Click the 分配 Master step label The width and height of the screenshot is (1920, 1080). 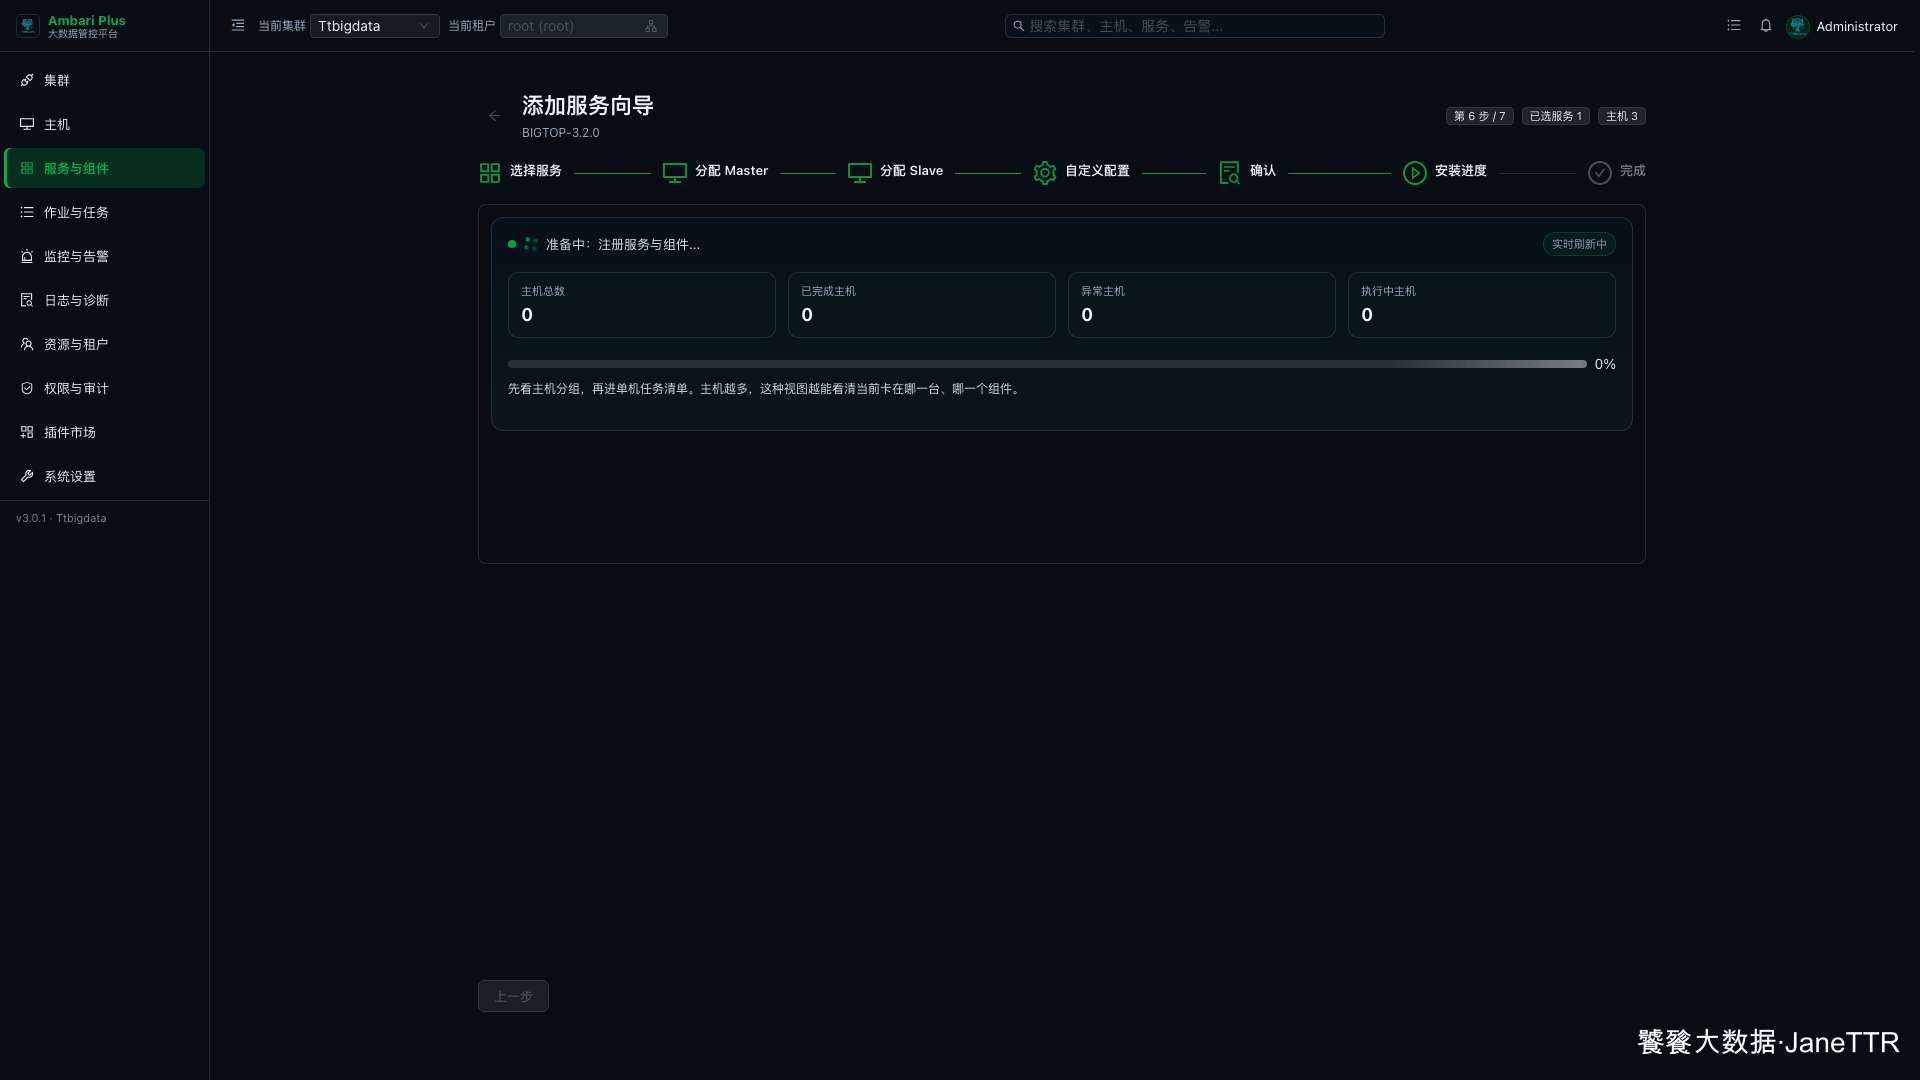732,171
